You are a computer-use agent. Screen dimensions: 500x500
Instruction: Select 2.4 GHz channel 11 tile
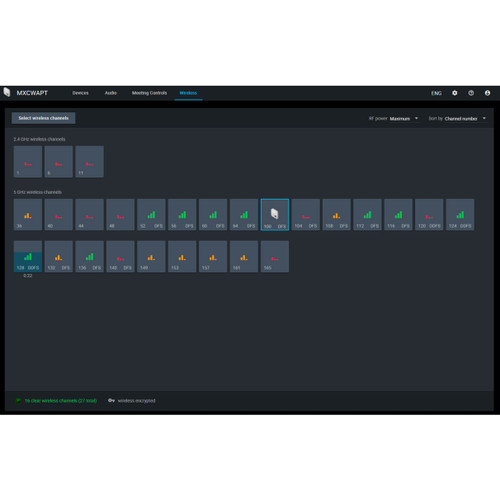[90, 161]
